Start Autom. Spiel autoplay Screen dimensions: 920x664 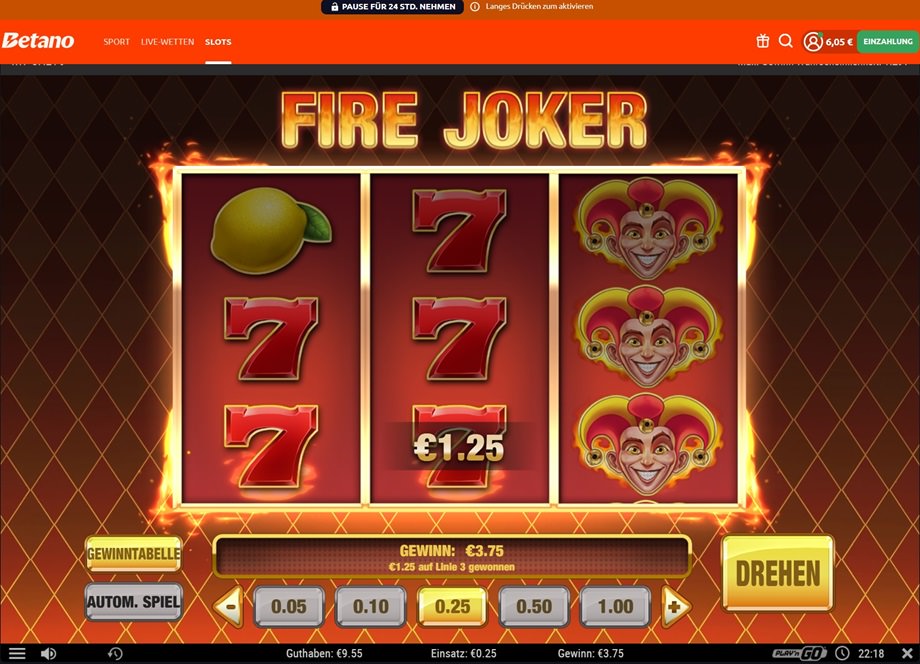[x=134, y=602]
